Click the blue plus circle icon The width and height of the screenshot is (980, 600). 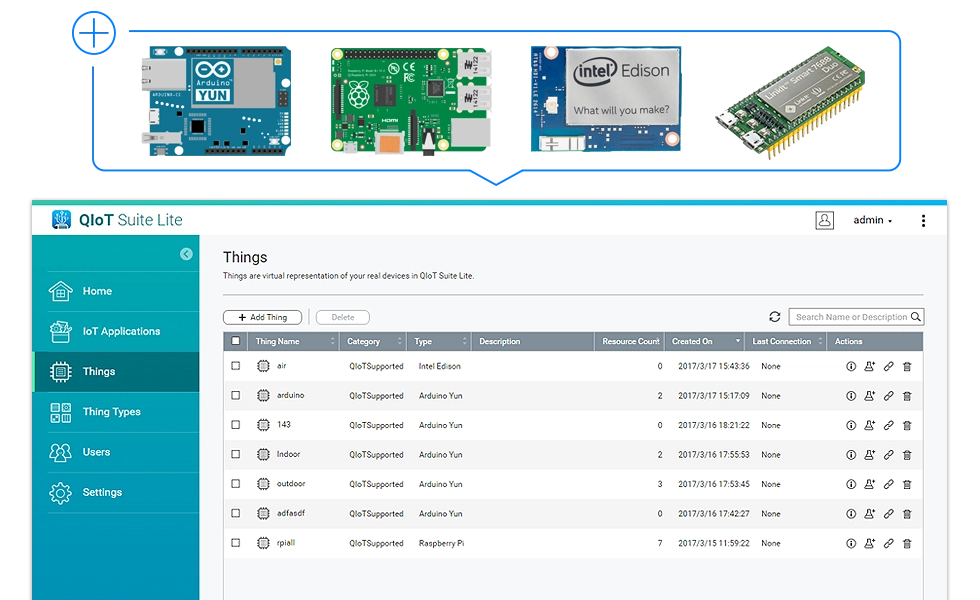[x=94, y=32]
